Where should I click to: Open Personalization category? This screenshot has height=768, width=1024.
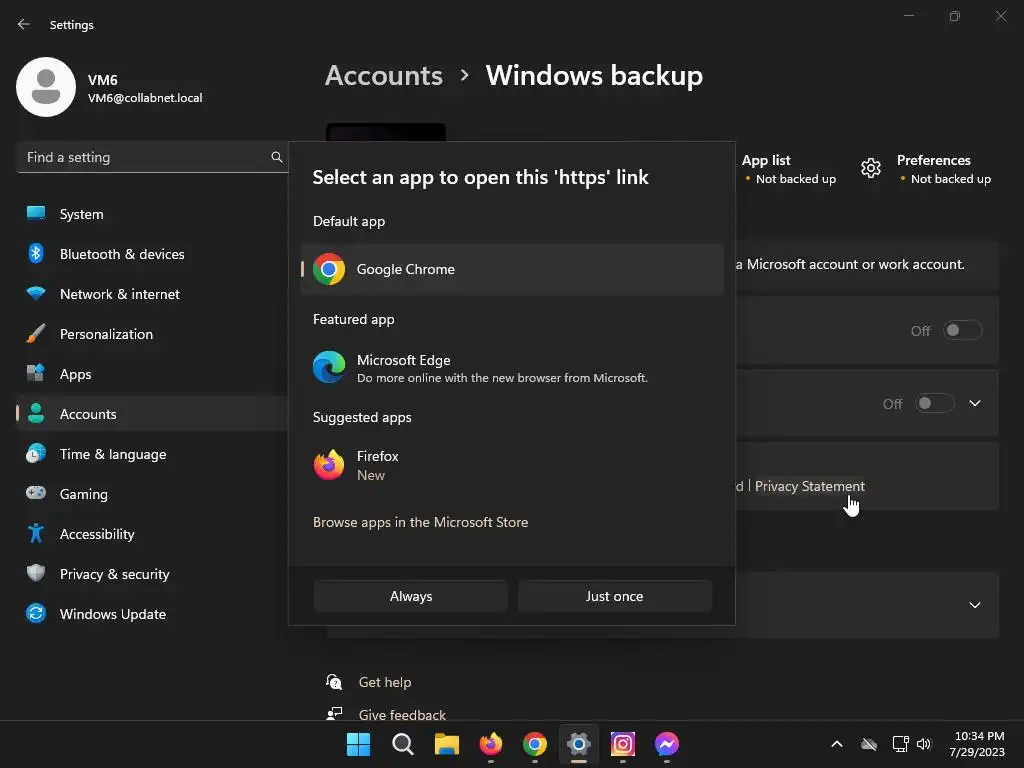click(x=152, y=334)
